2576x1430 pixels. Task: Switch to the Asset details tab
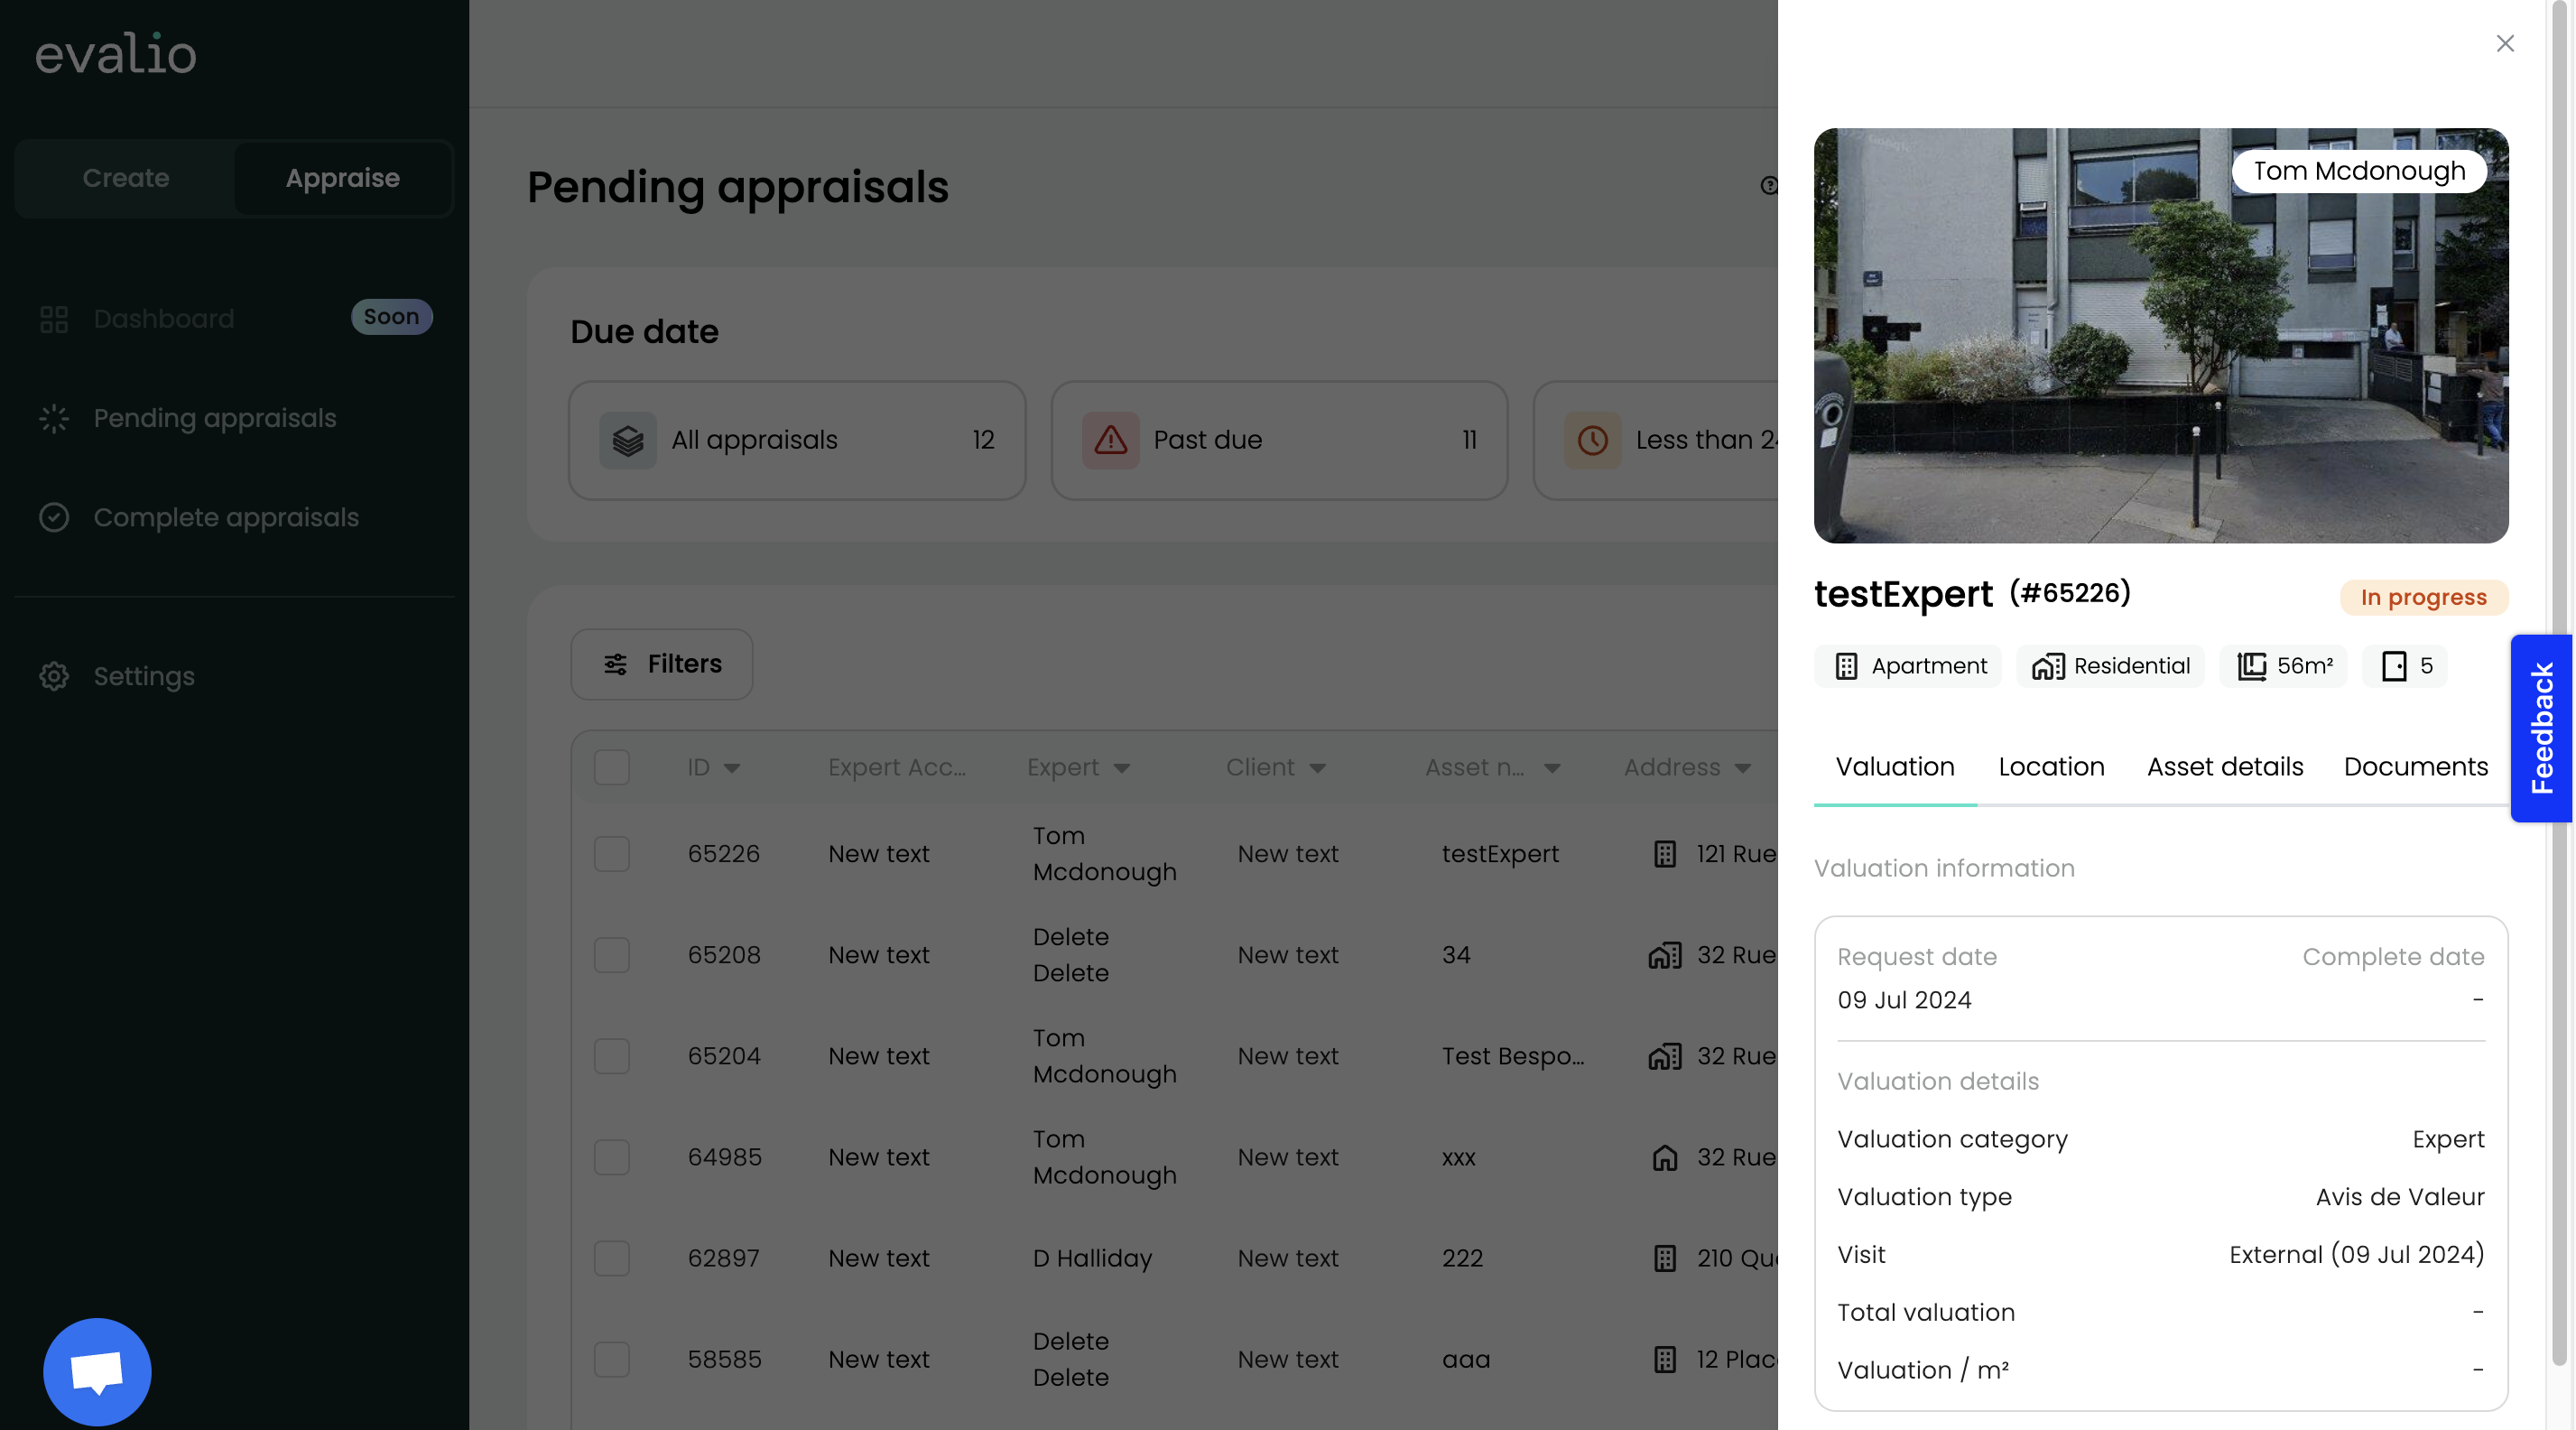2225,767
